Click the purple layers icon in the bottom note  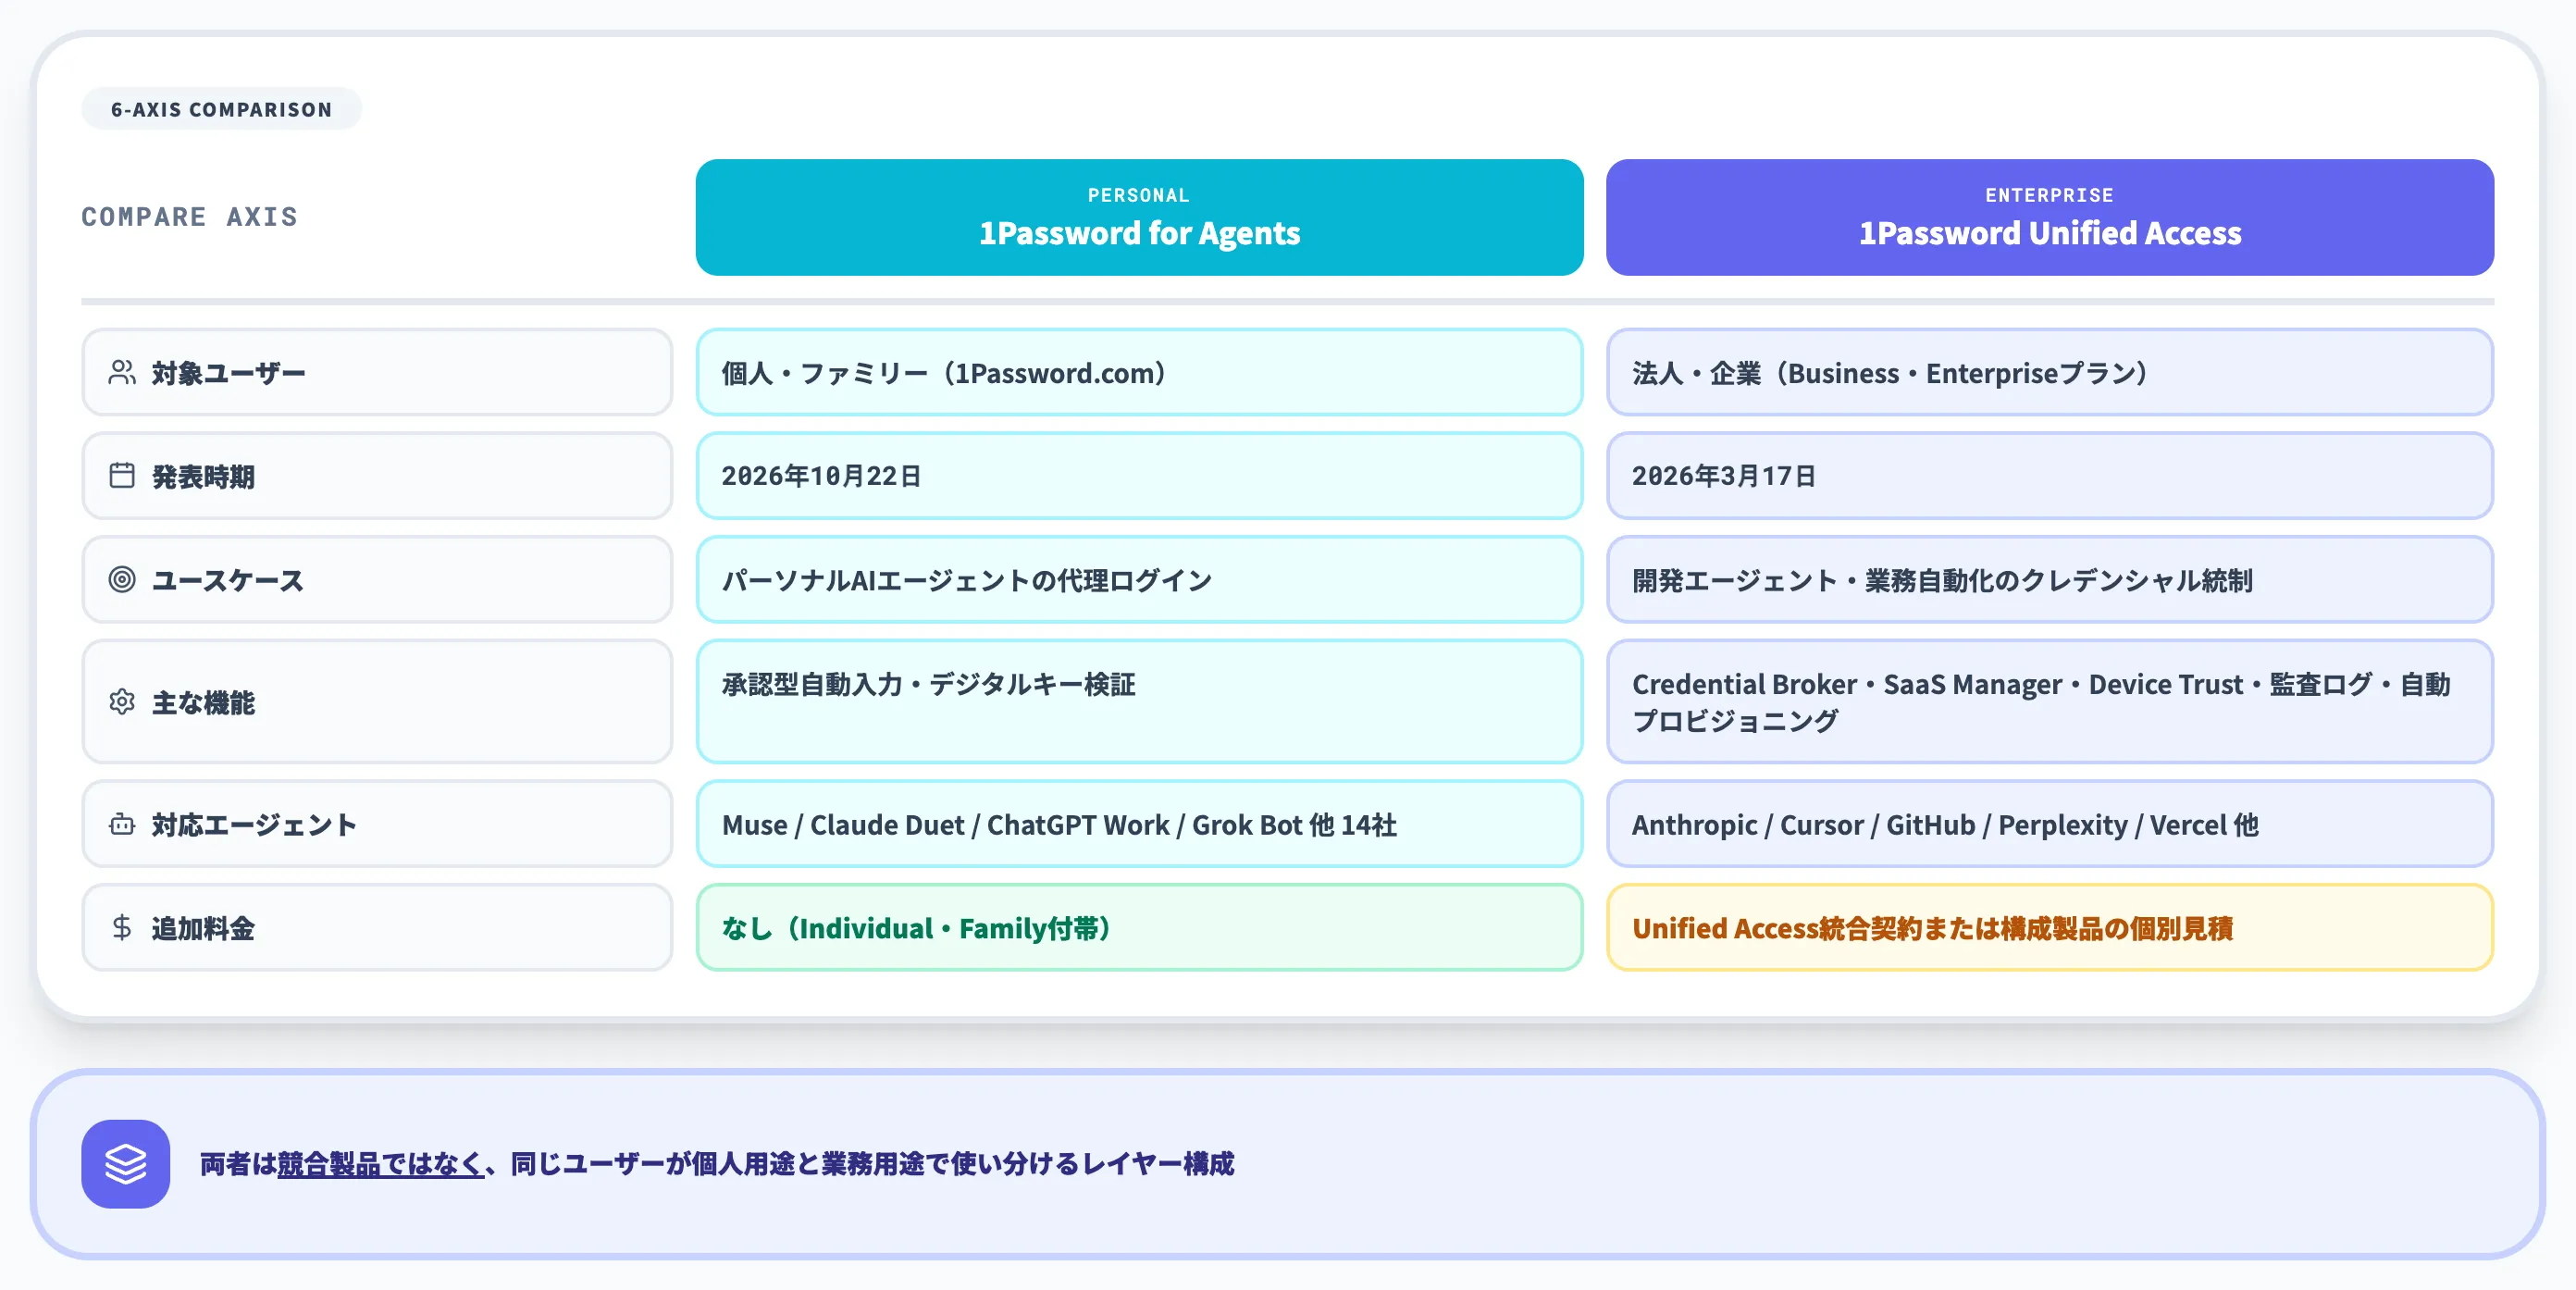coord(126,1164)
